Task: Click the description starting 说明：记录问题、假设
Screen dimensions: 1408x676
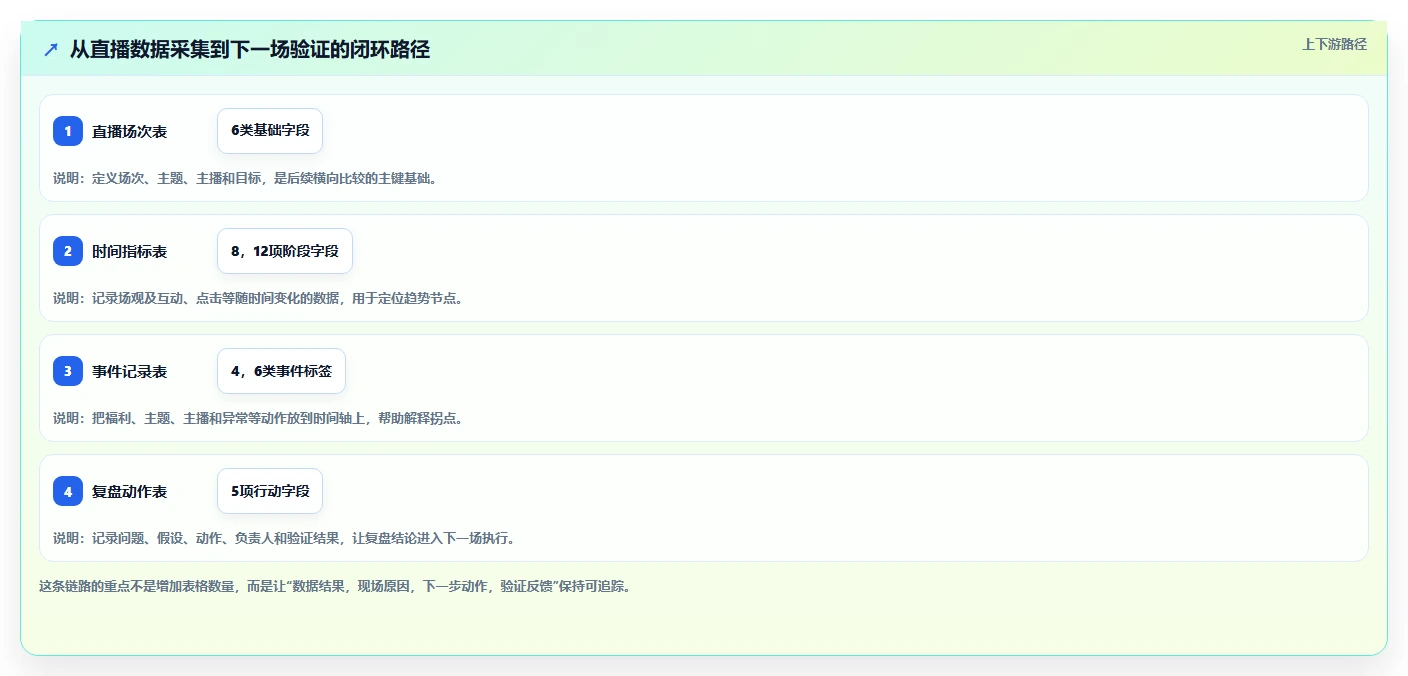Action: tap(284, 538)
